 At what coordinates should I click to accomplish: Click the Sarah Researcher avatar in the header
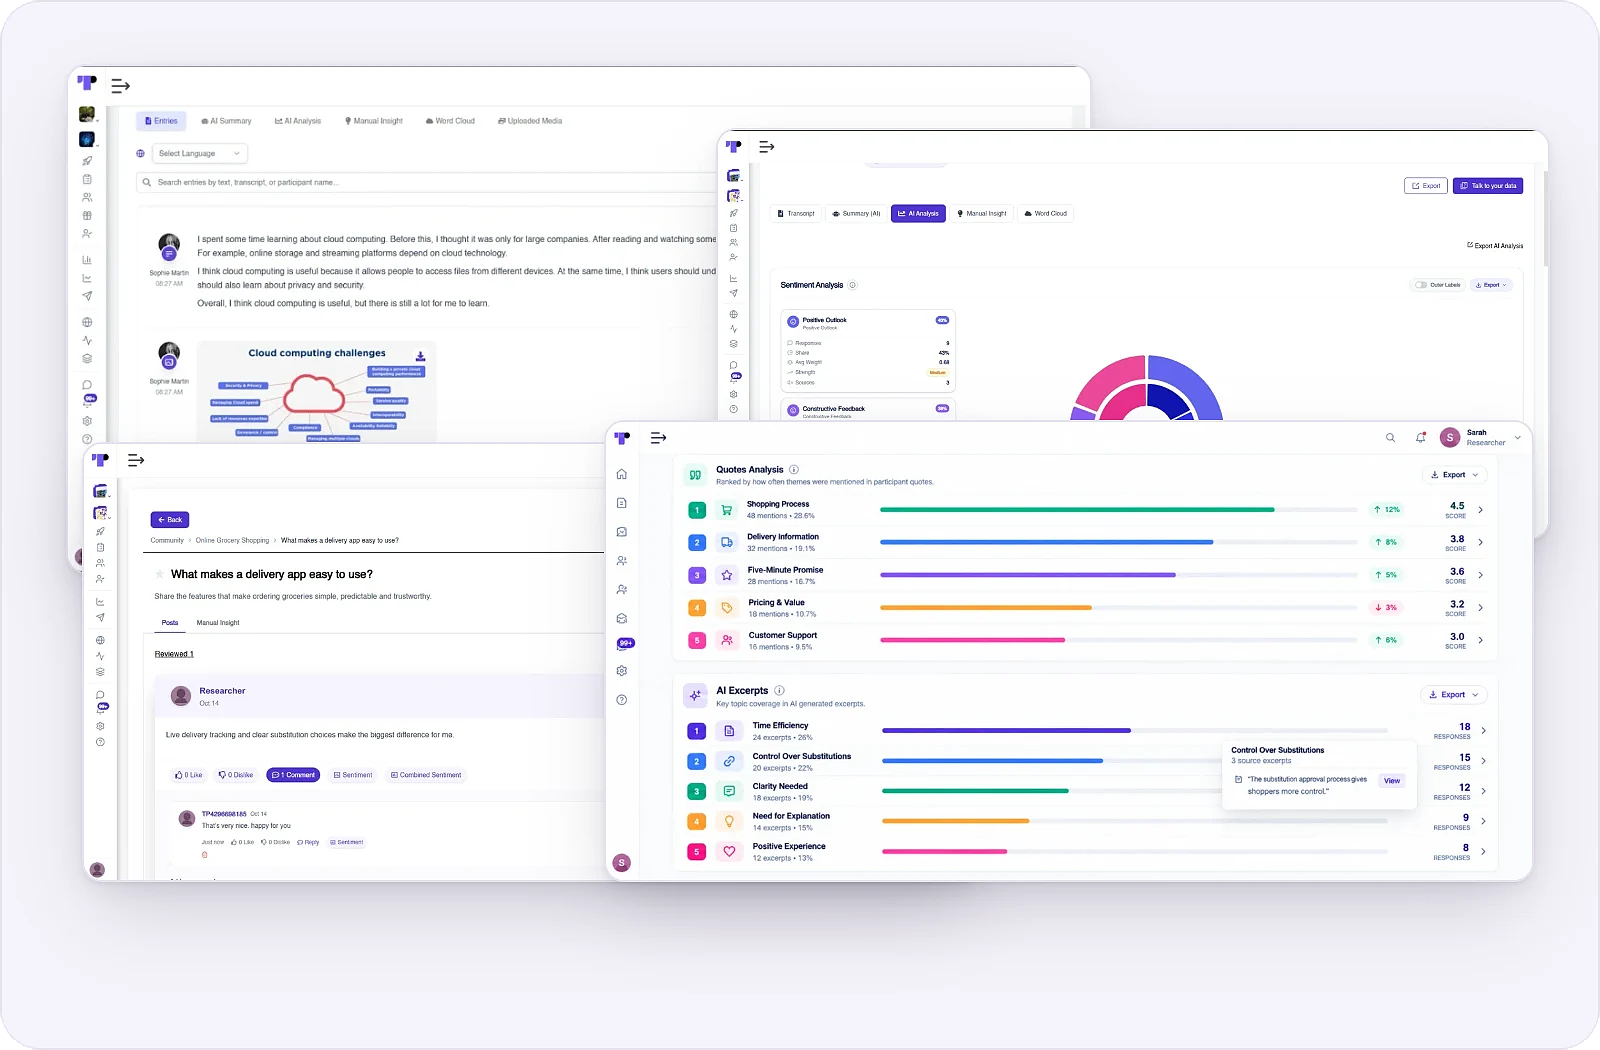pos(1449,437)
